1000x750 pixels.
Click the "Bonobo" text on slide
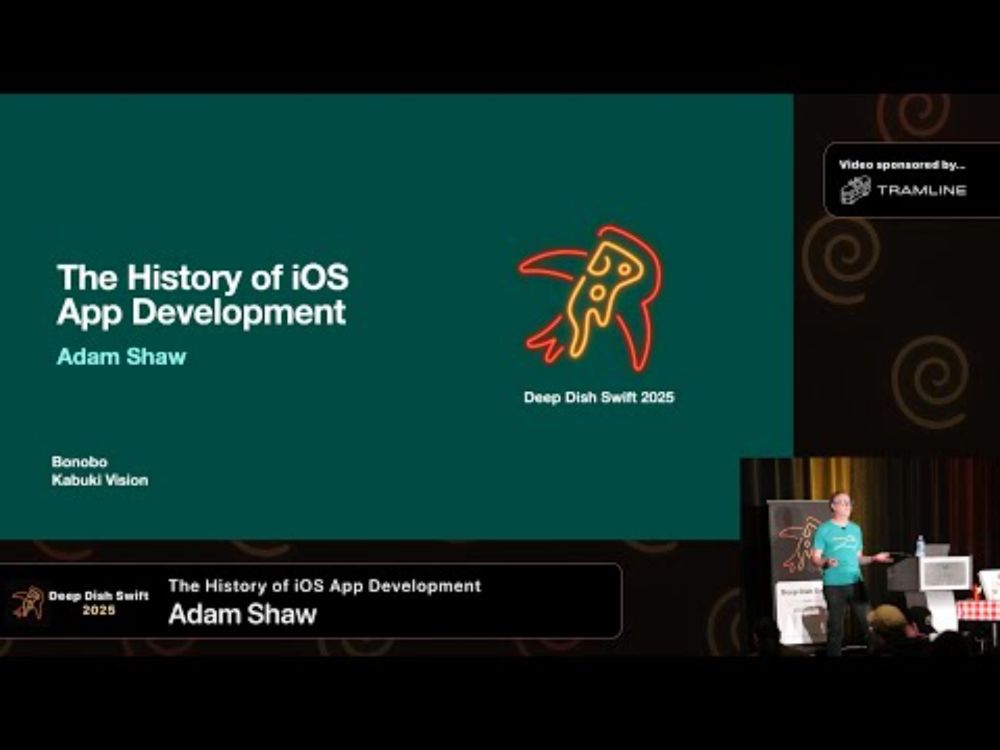coord(79,462)
